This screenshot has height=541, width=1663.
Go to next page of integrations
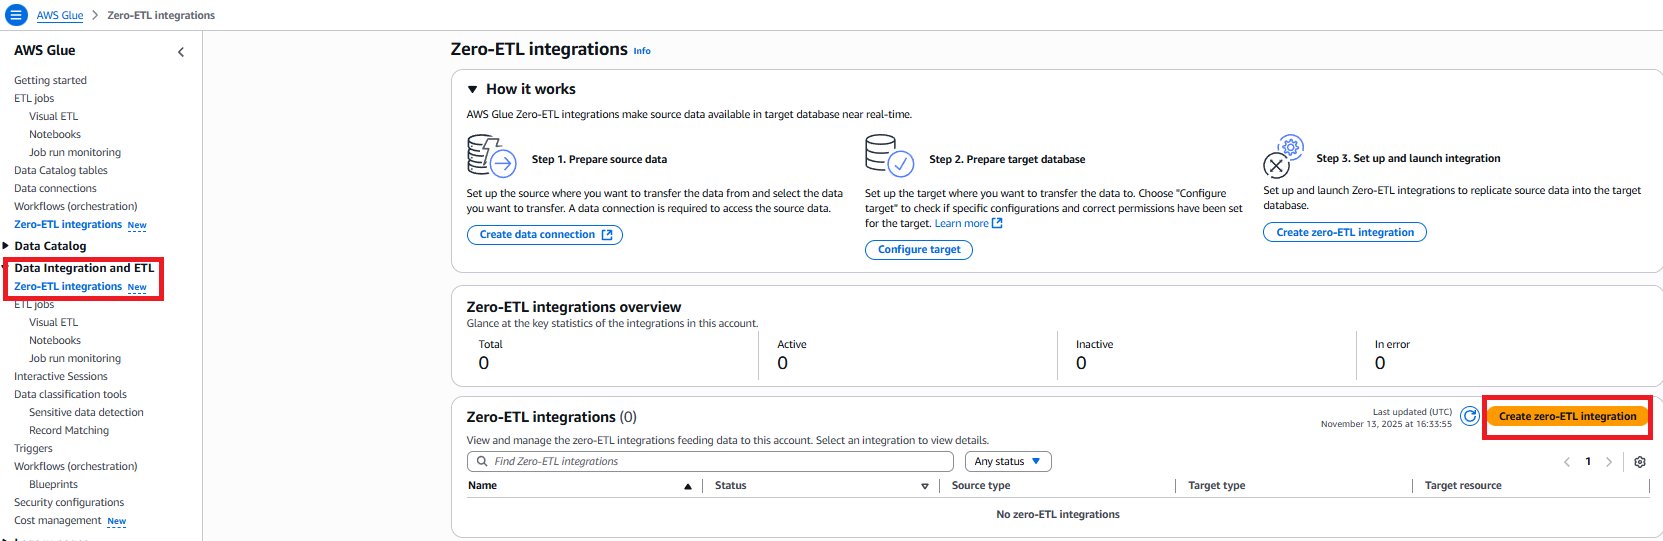pyautogui.click(x=1609, y=462)
